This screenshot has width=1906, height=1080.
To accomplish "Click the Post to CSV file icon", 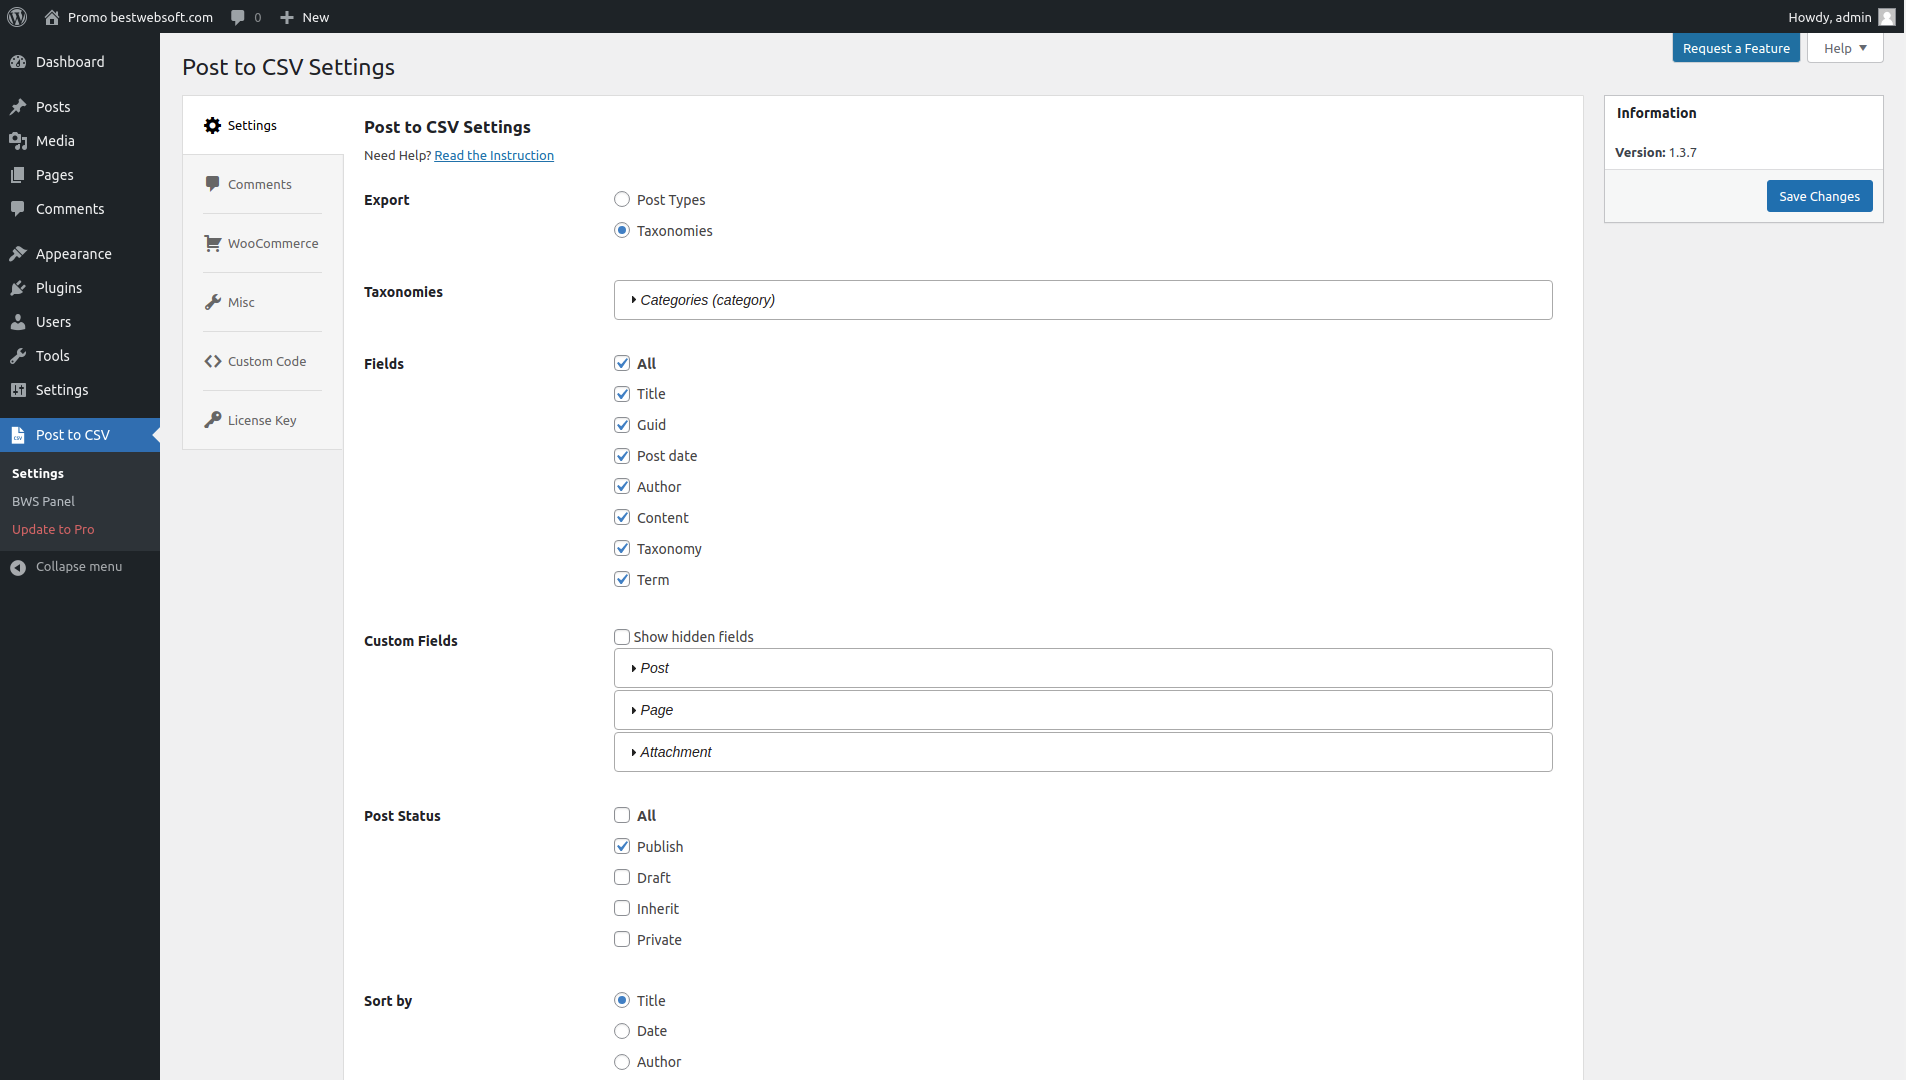I will click(x=18, y=435).
